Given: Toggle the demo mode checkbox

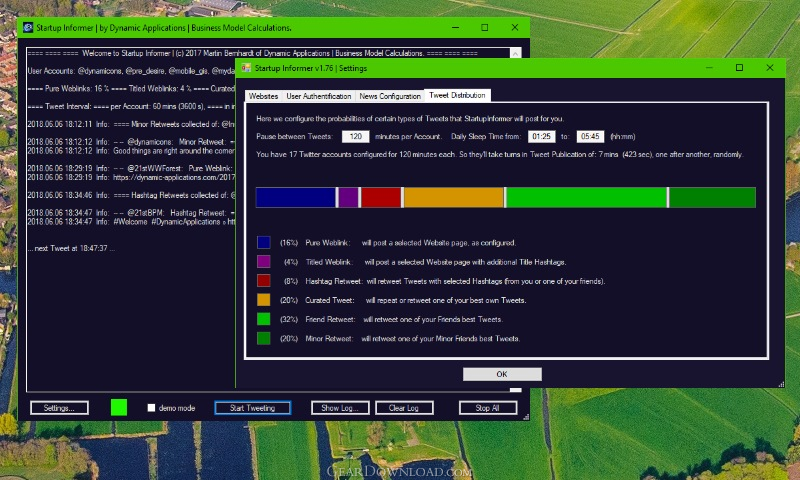Looking at the screenshot, I should (x=151, y=408).
